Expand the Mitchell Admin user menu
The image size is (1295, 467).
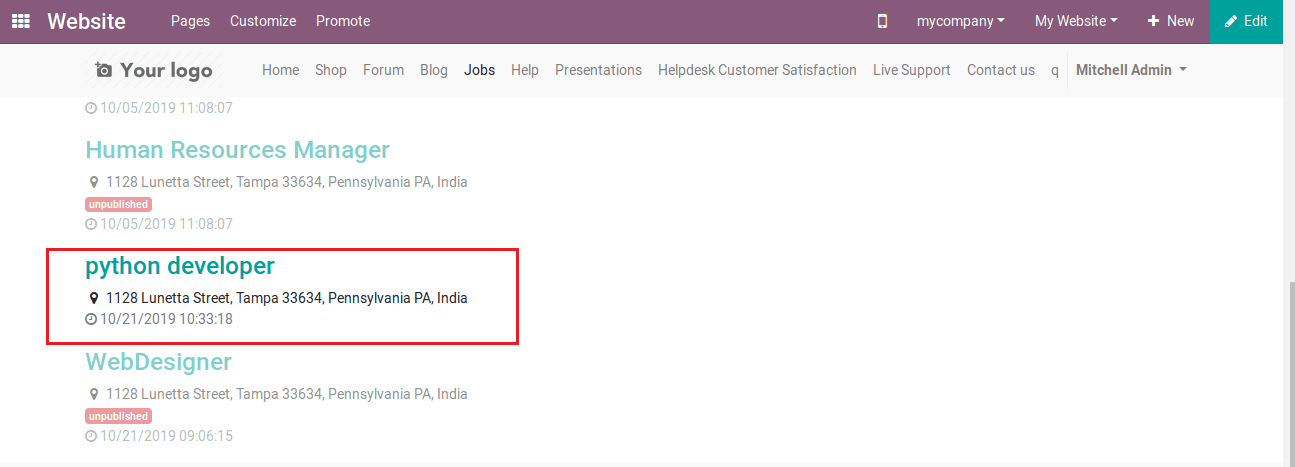pyautogui.click(x=1131, y=70)
